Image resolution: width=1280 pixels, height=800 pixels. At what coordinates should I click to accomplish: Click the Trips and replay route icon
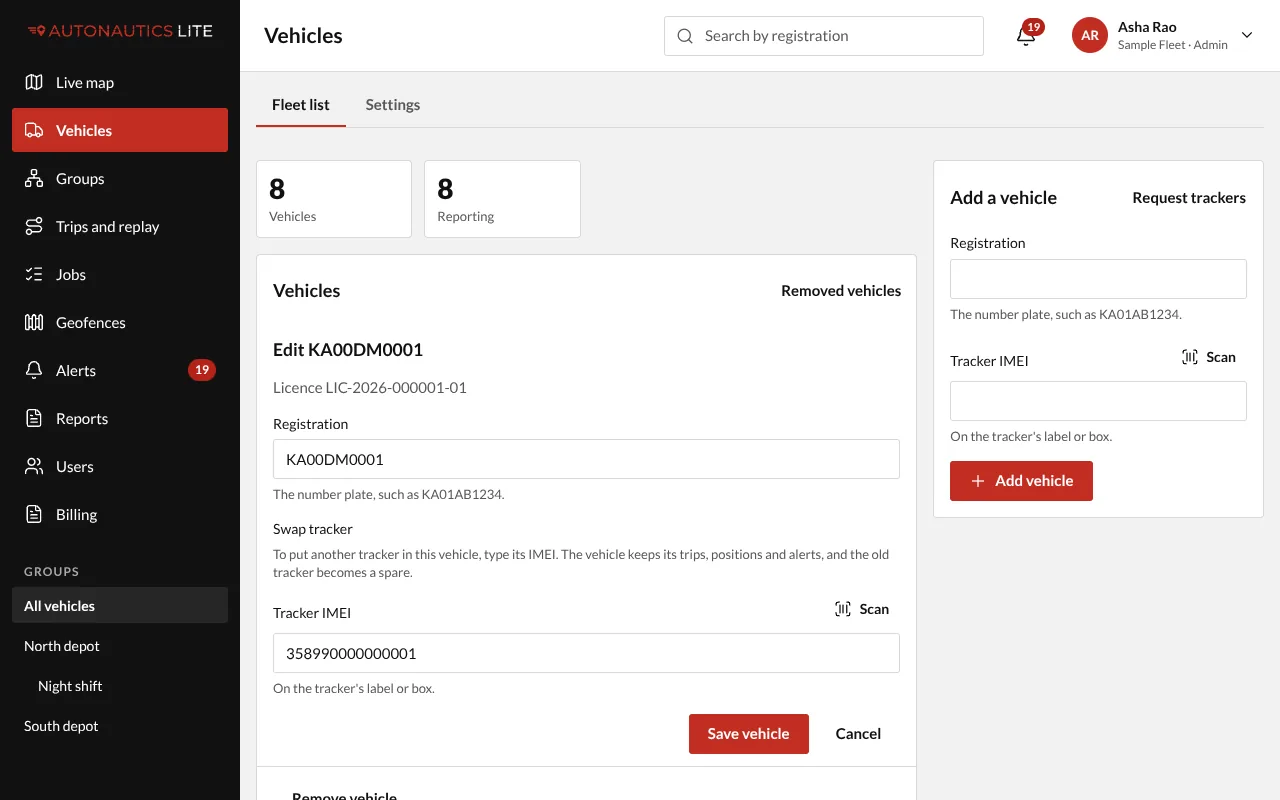34,226
